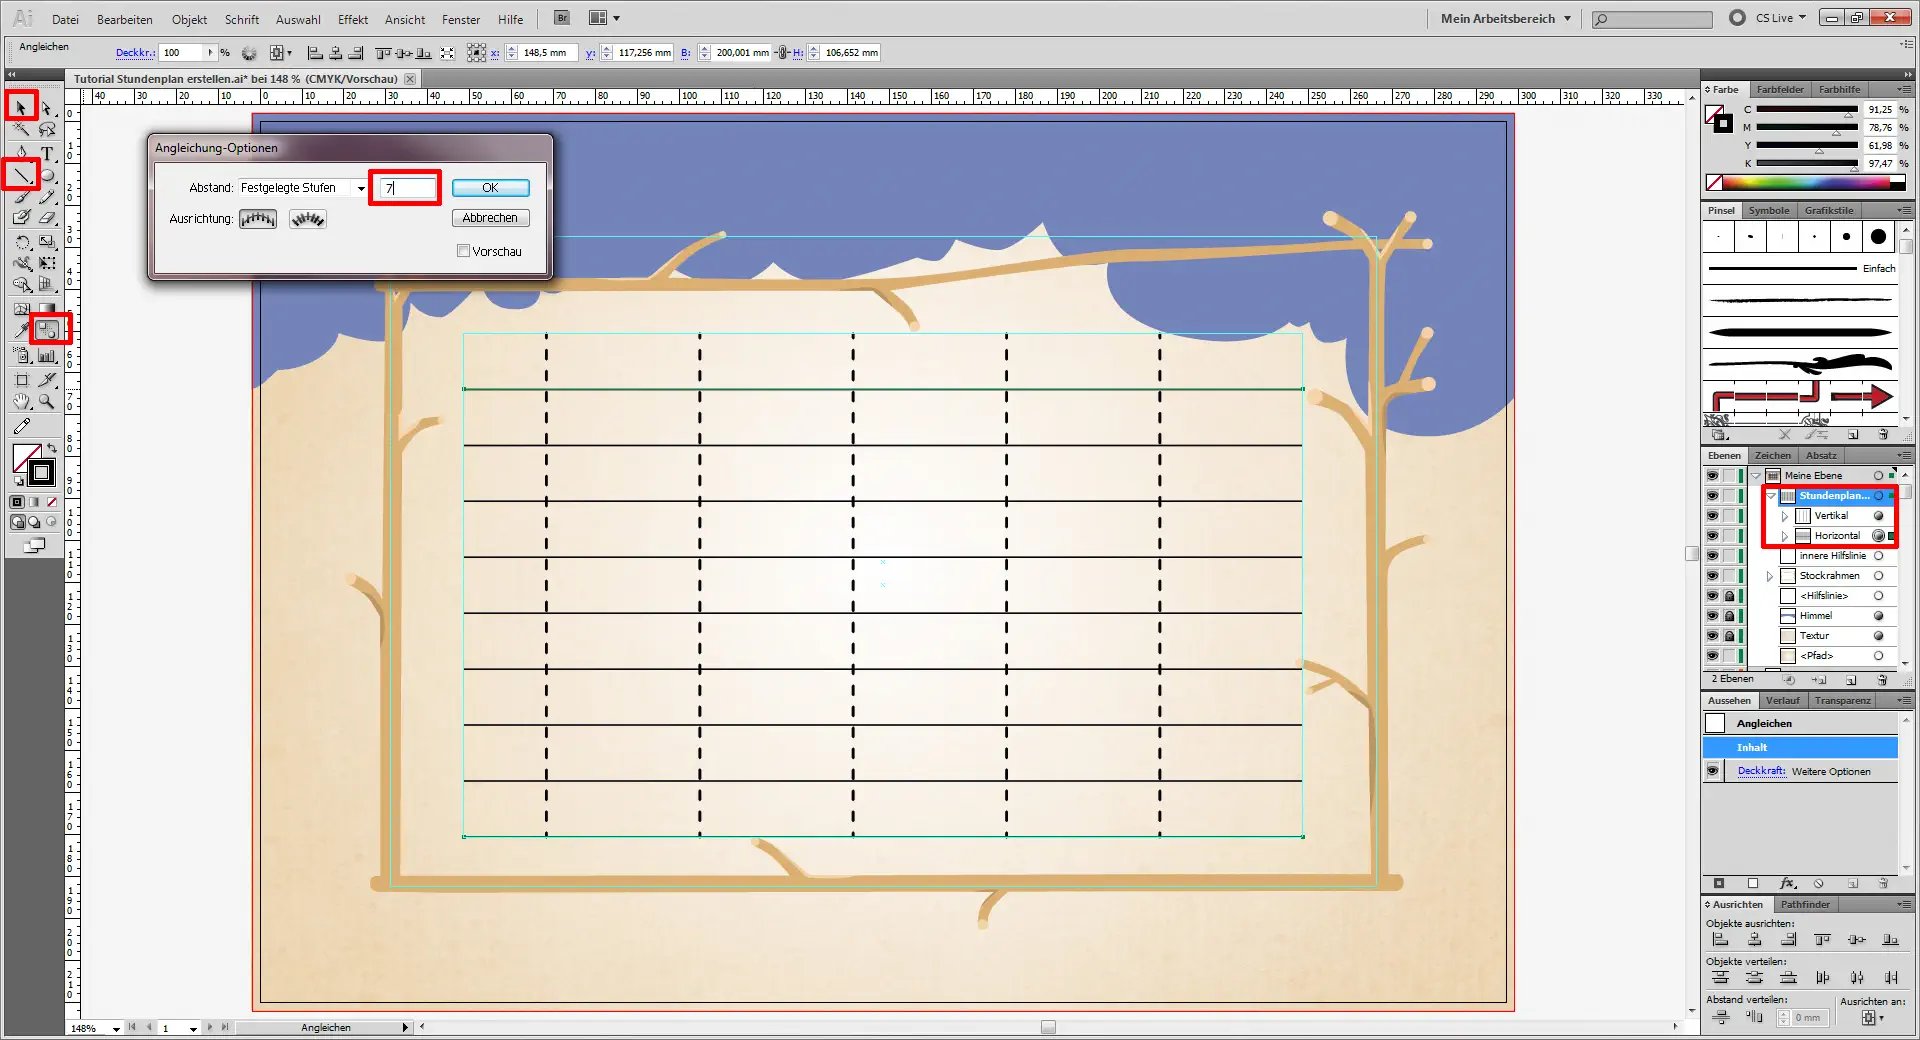1920x1040 pixels.
Task: Click Abbrechen to cancel the dialog
Action: [x=490, y=218]
